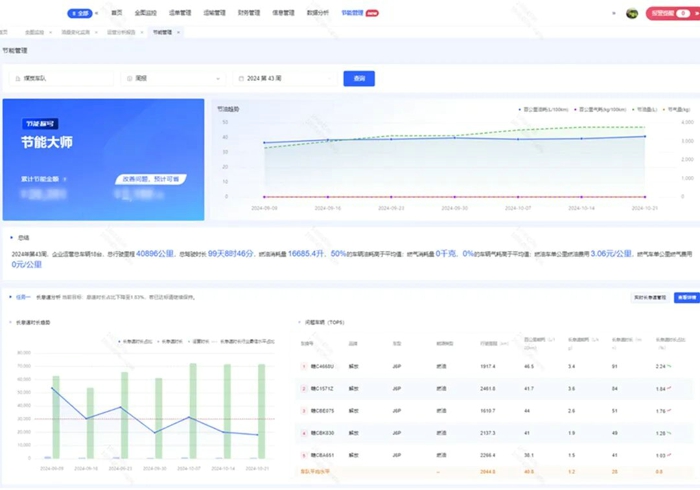Screen dimensions: 700x490
Task: Click the rank 1 badge in TOP5 table
Action: click(x=303, y=367)
